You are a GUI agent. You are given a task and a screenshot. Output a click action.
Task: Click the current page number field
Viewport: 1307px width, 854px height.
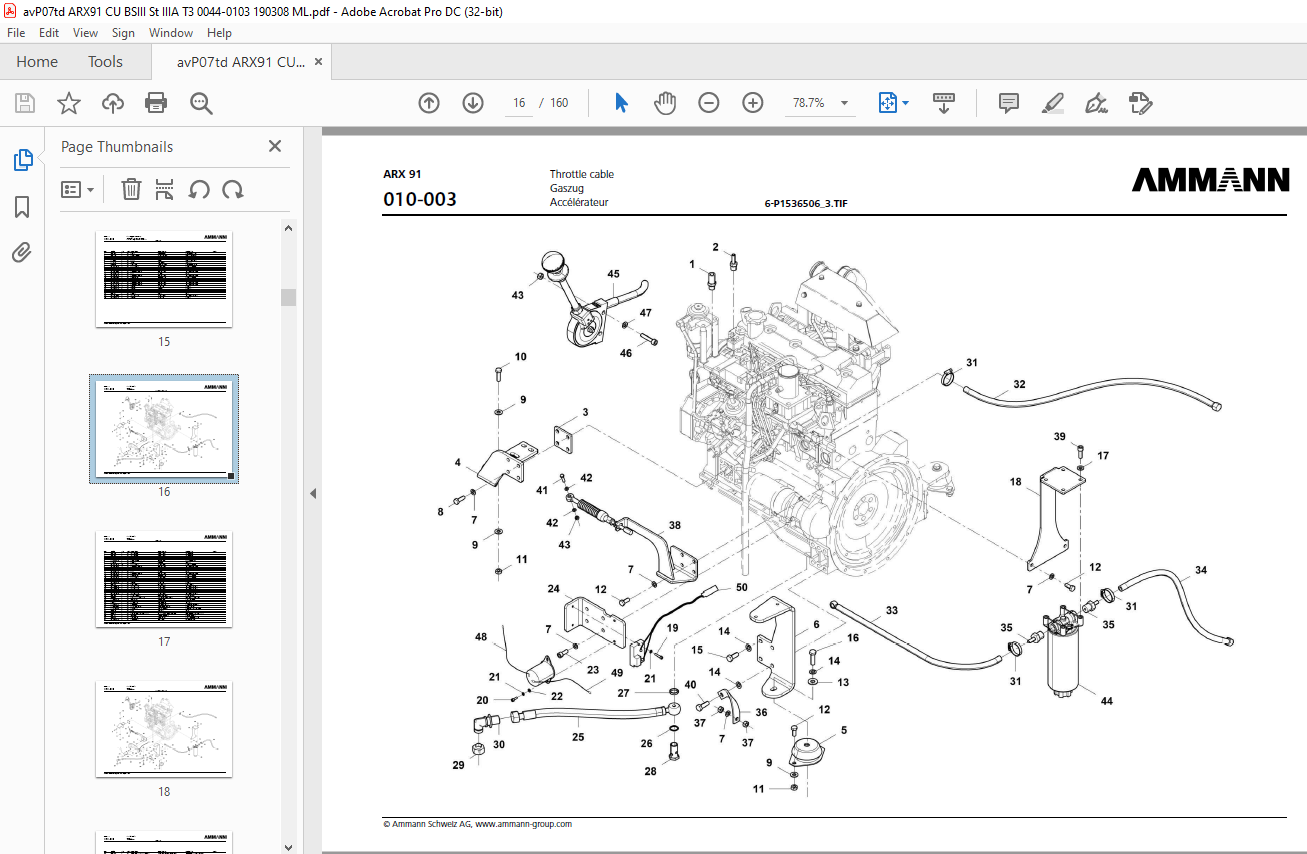coord(519,103)
